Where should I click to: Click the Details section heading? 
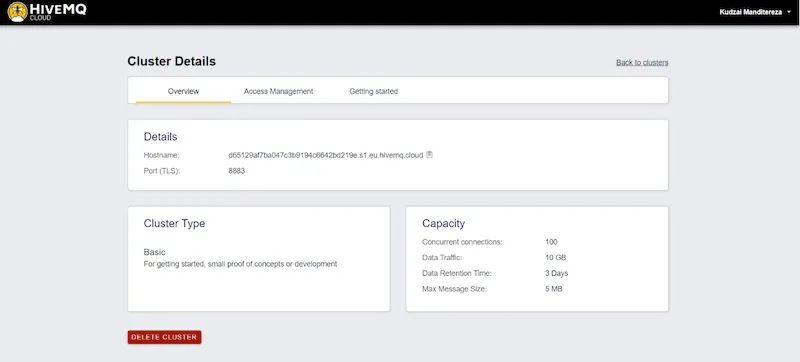(x=160, y=137)
